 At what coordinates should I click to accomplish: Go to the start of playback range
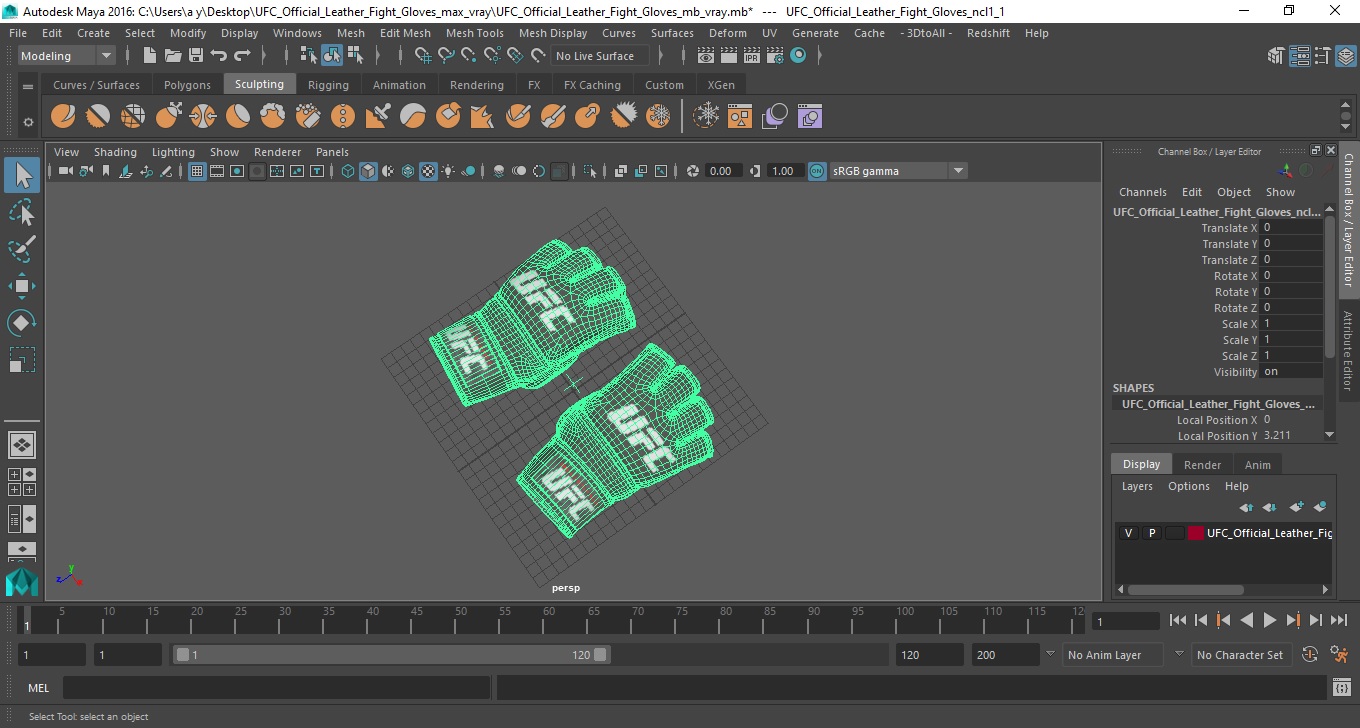tap(1178, 620)
